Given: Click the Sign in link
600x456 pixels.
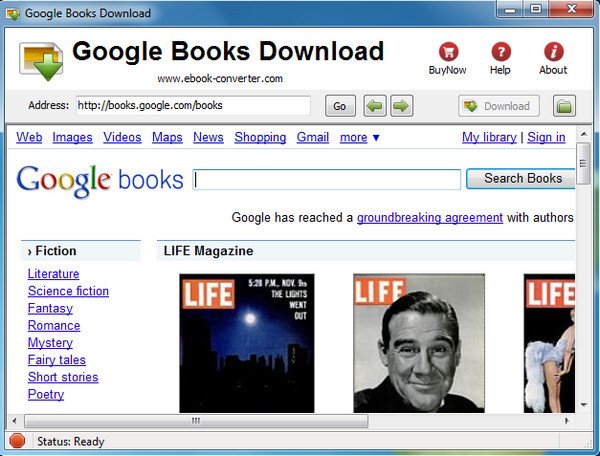Looking at the screenshot, I should pyautogui.click(x=546, y=137).
